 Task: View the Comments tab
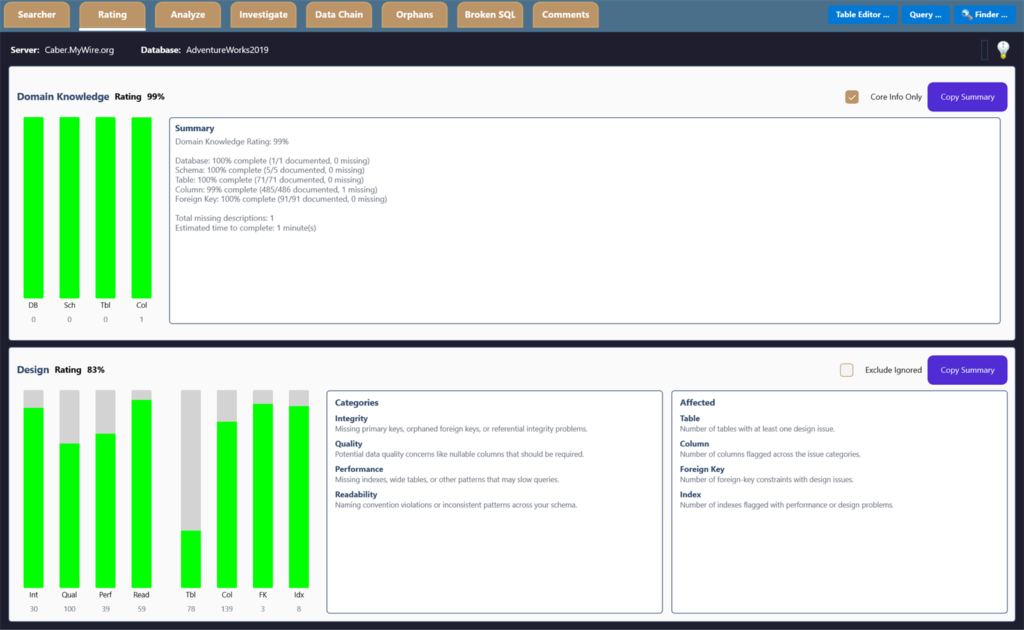[566, 15]
